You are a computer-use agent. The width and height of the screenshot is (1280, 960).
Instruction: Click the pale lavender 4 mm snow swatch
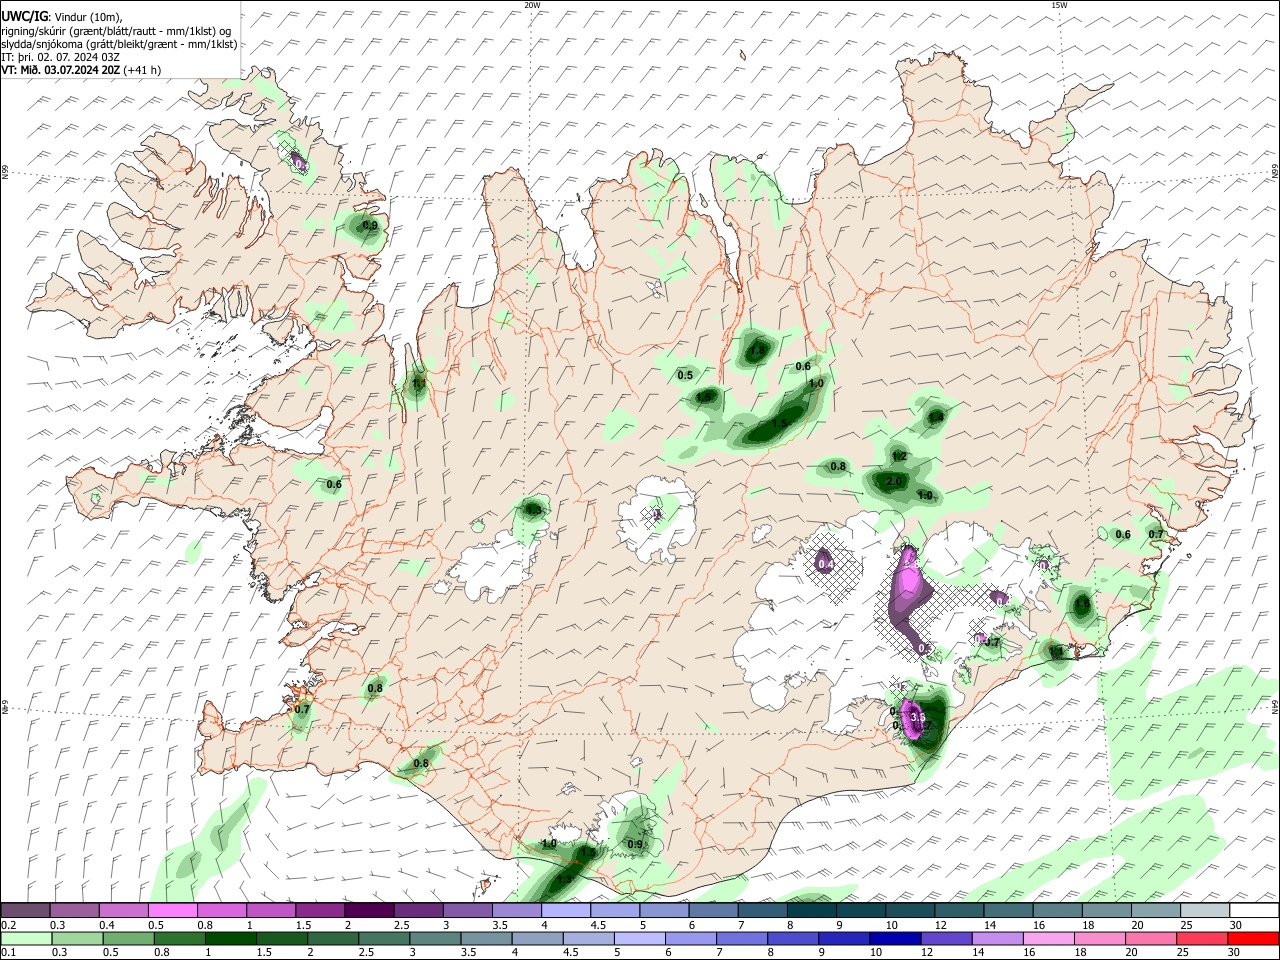566,911
